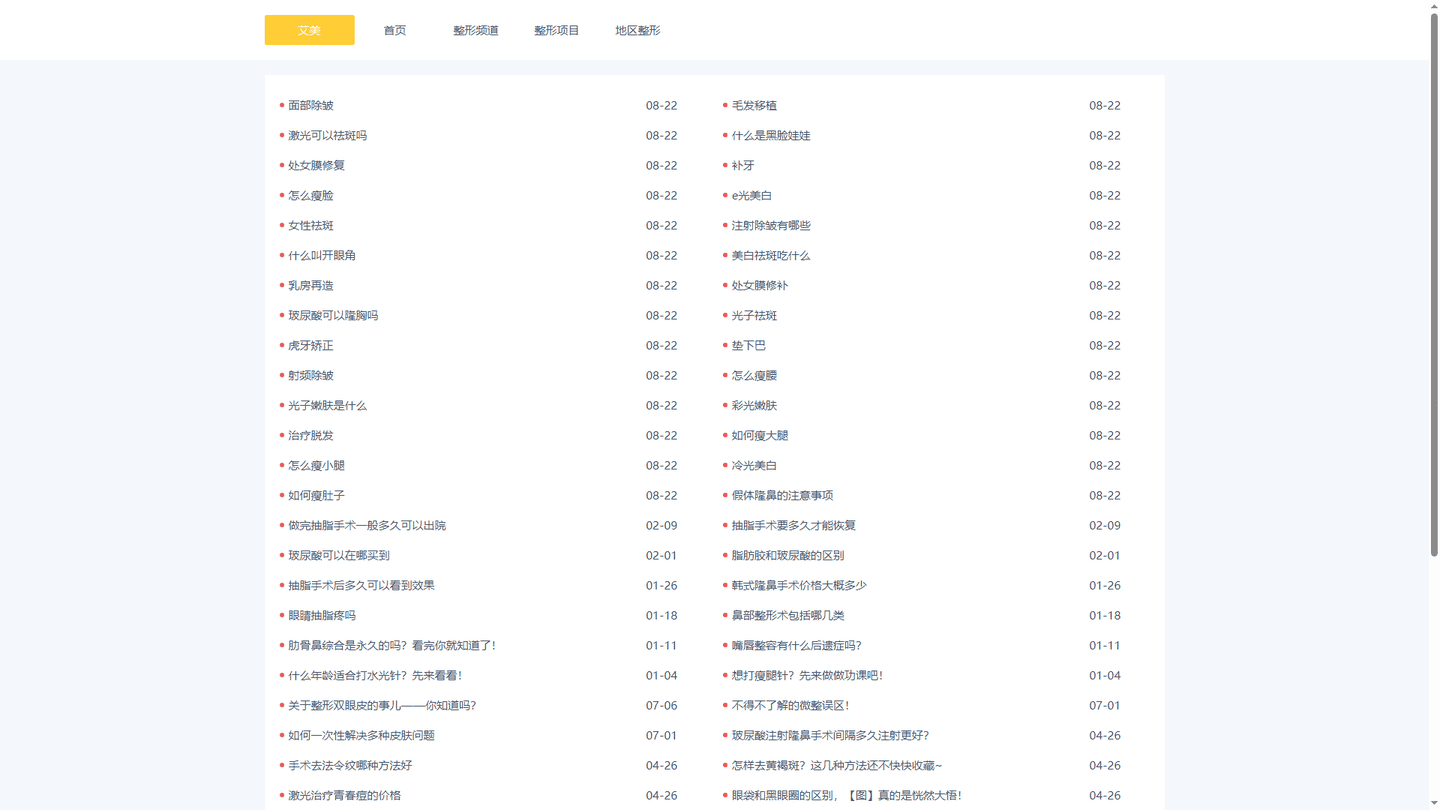Click the 光子祛斑 link
1440x810 pixels.
pos(754,315)
